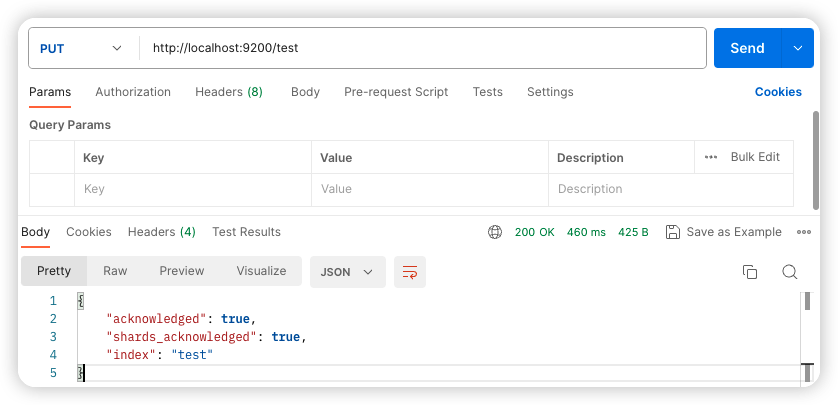Copy the response body with the copy icon
This screenshot has width=838, height=405.
point(750,272)
